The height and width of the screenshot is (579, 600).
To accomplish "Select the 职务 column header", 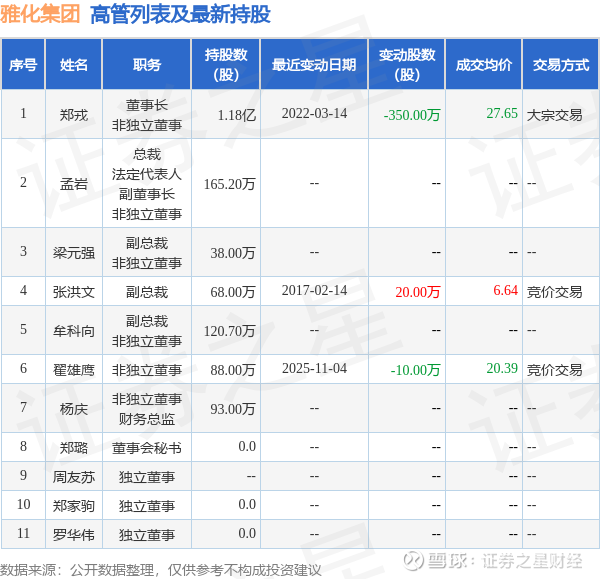I will [x=147, y=65].
